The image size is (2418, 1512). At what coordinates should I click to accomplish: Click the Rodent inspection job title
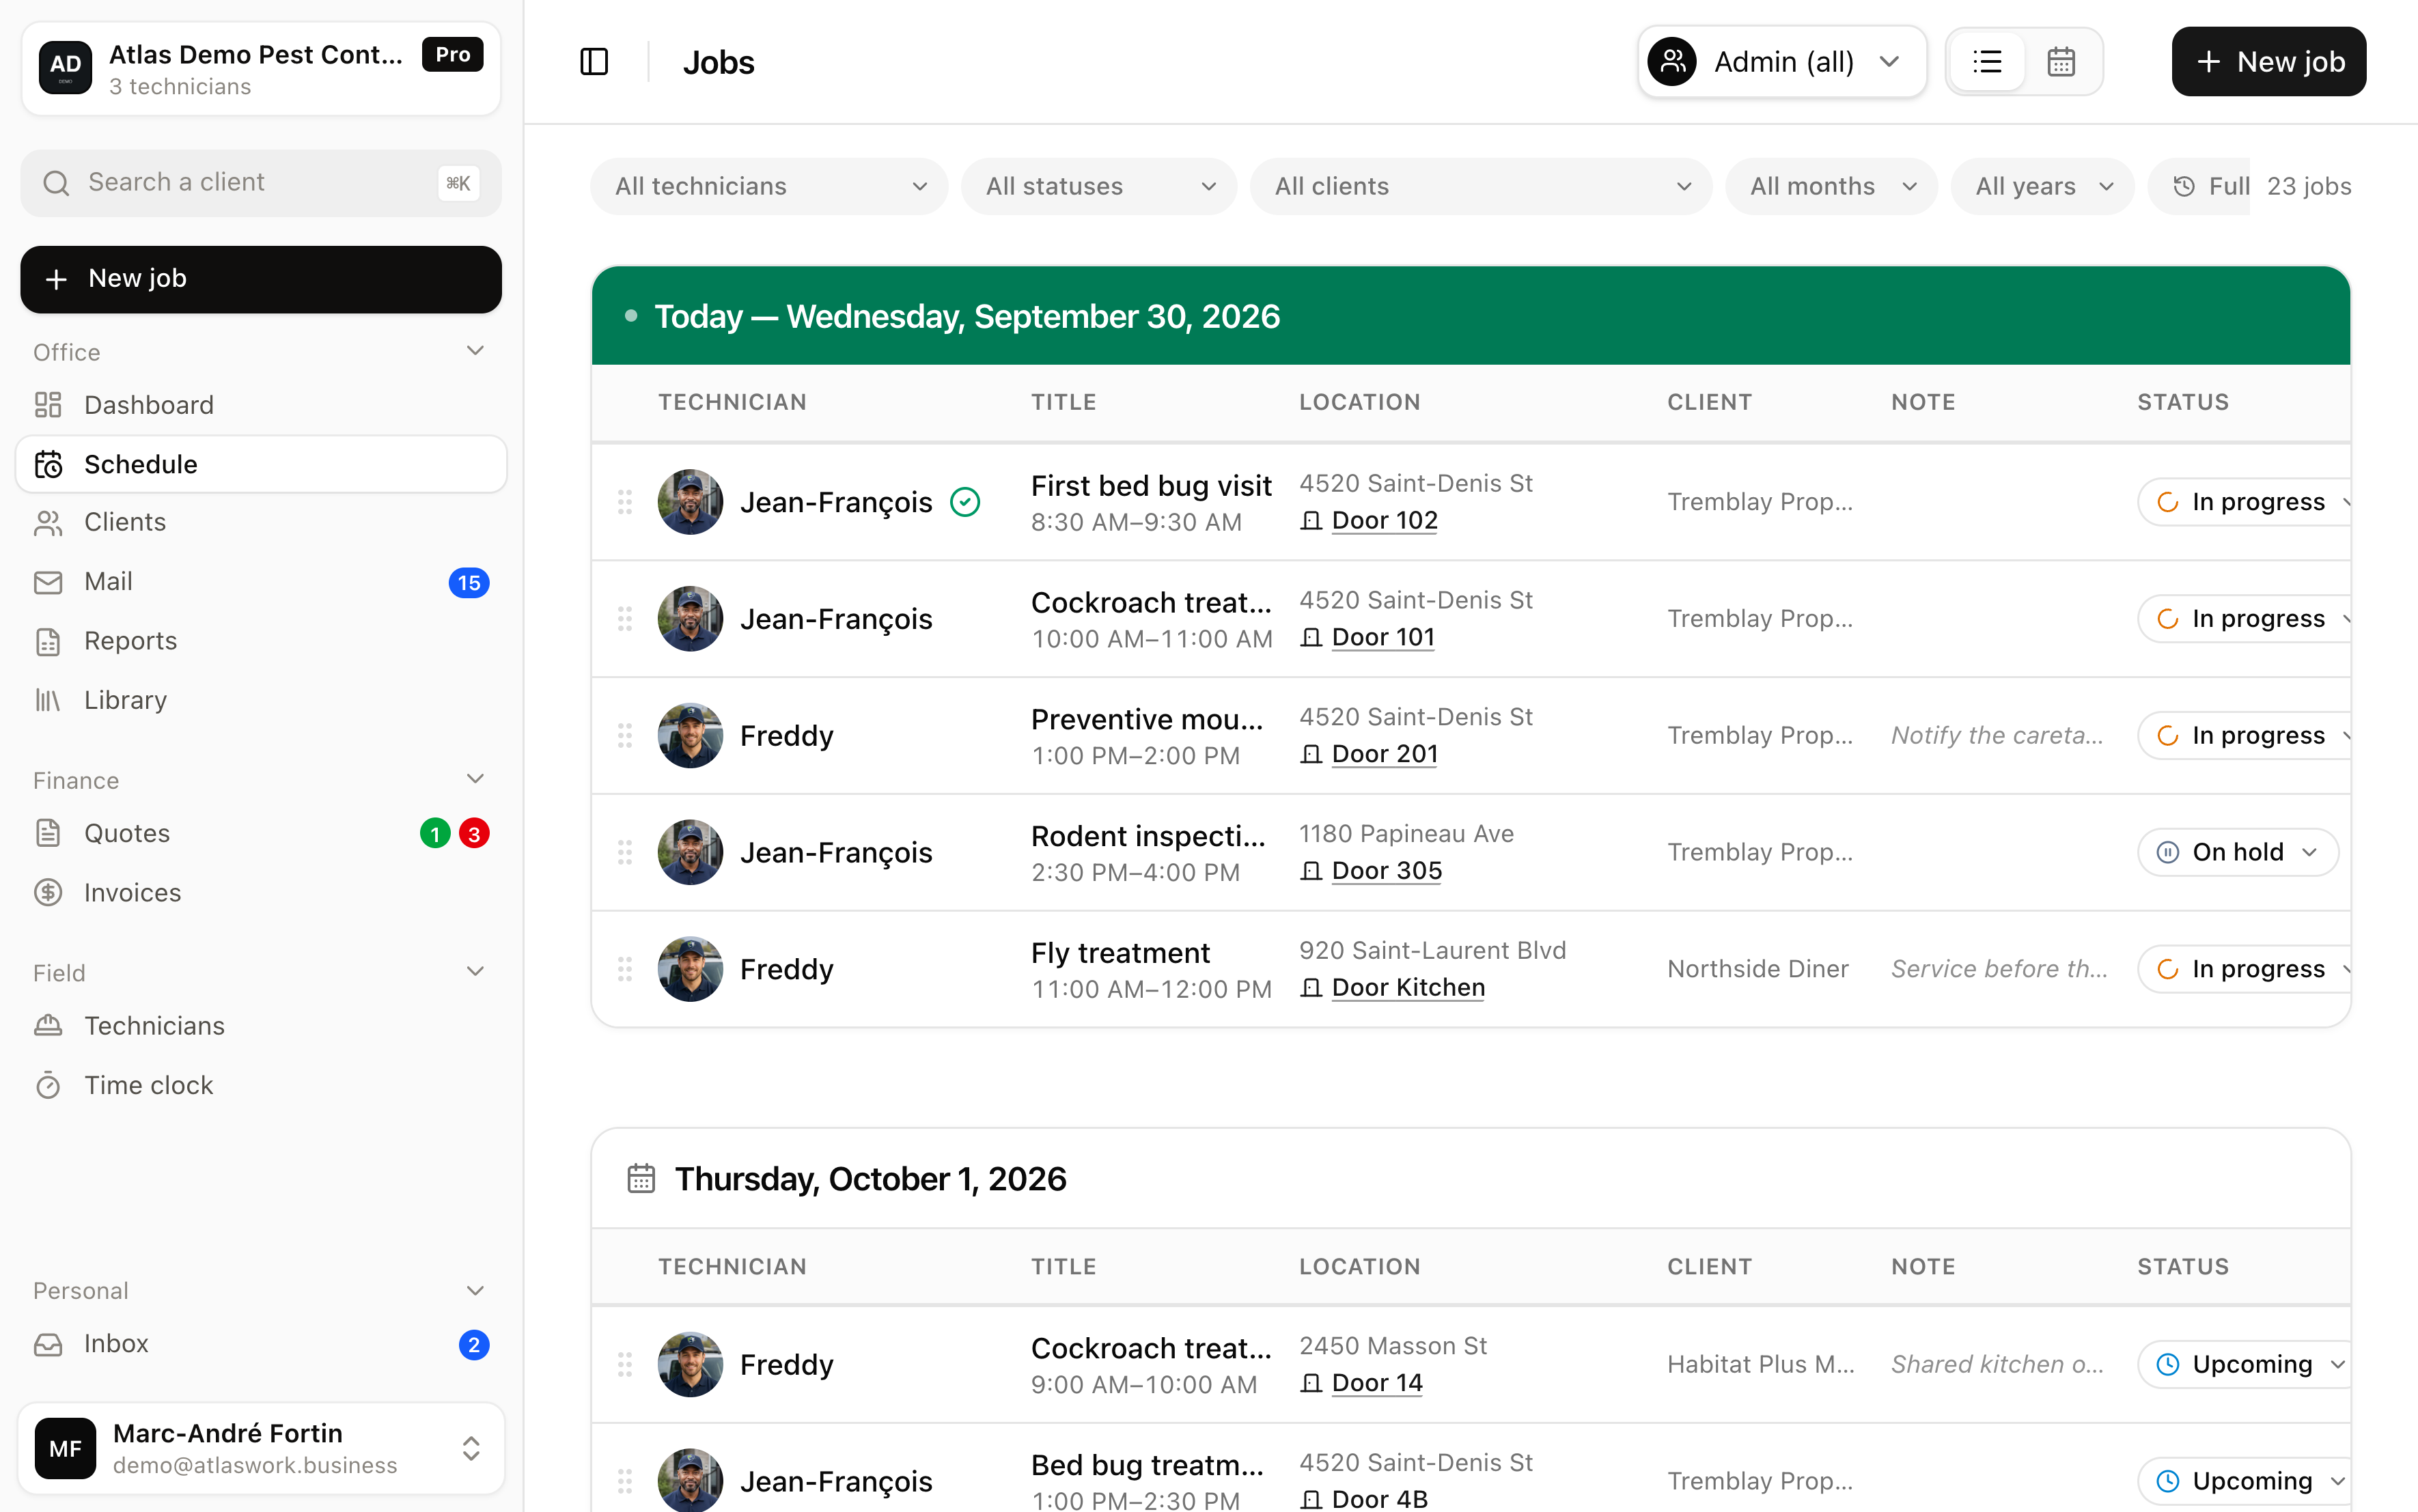tap(1148, 836)
